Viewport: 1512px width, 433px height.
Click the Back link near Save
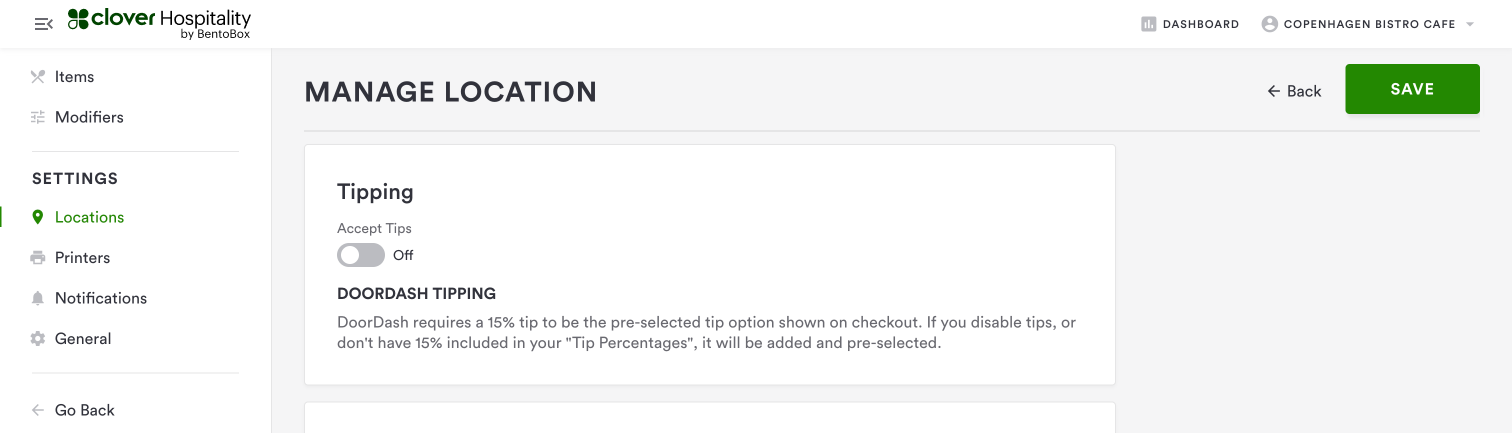pos(1294,91)
